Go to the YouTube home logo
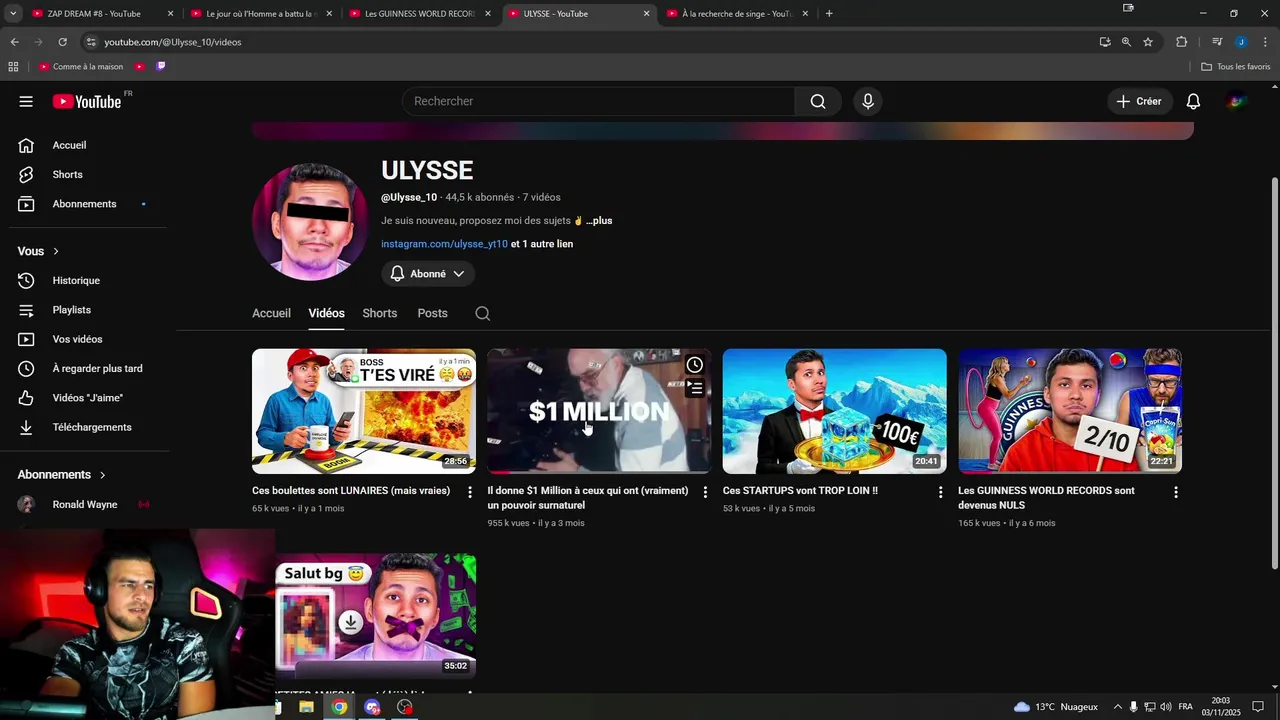1280x720 pixels. click(x=87, y=101)
